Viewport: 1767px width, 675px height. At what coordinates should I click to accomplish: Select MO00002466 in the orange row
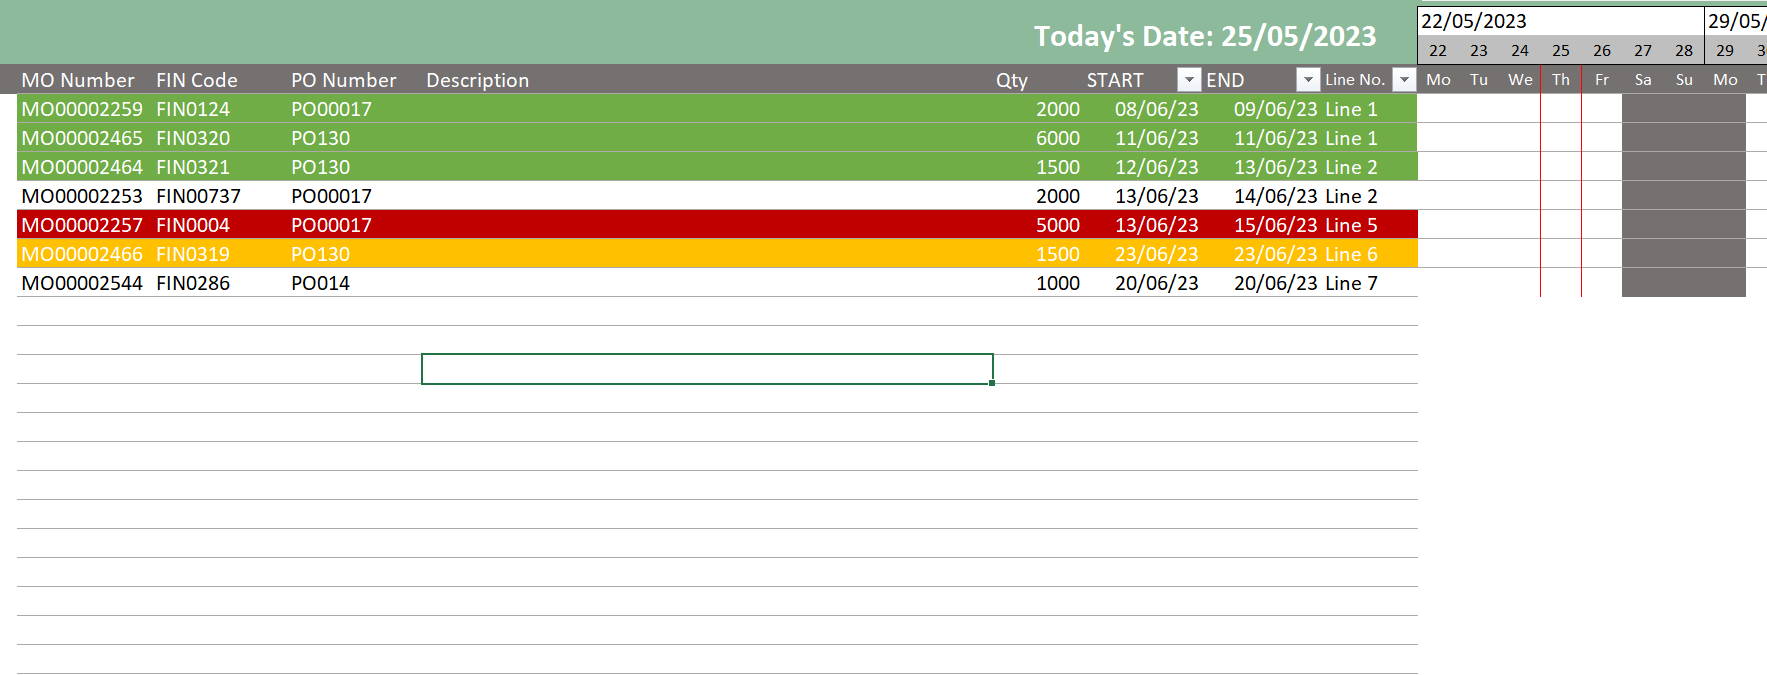(x=82, y=254)
